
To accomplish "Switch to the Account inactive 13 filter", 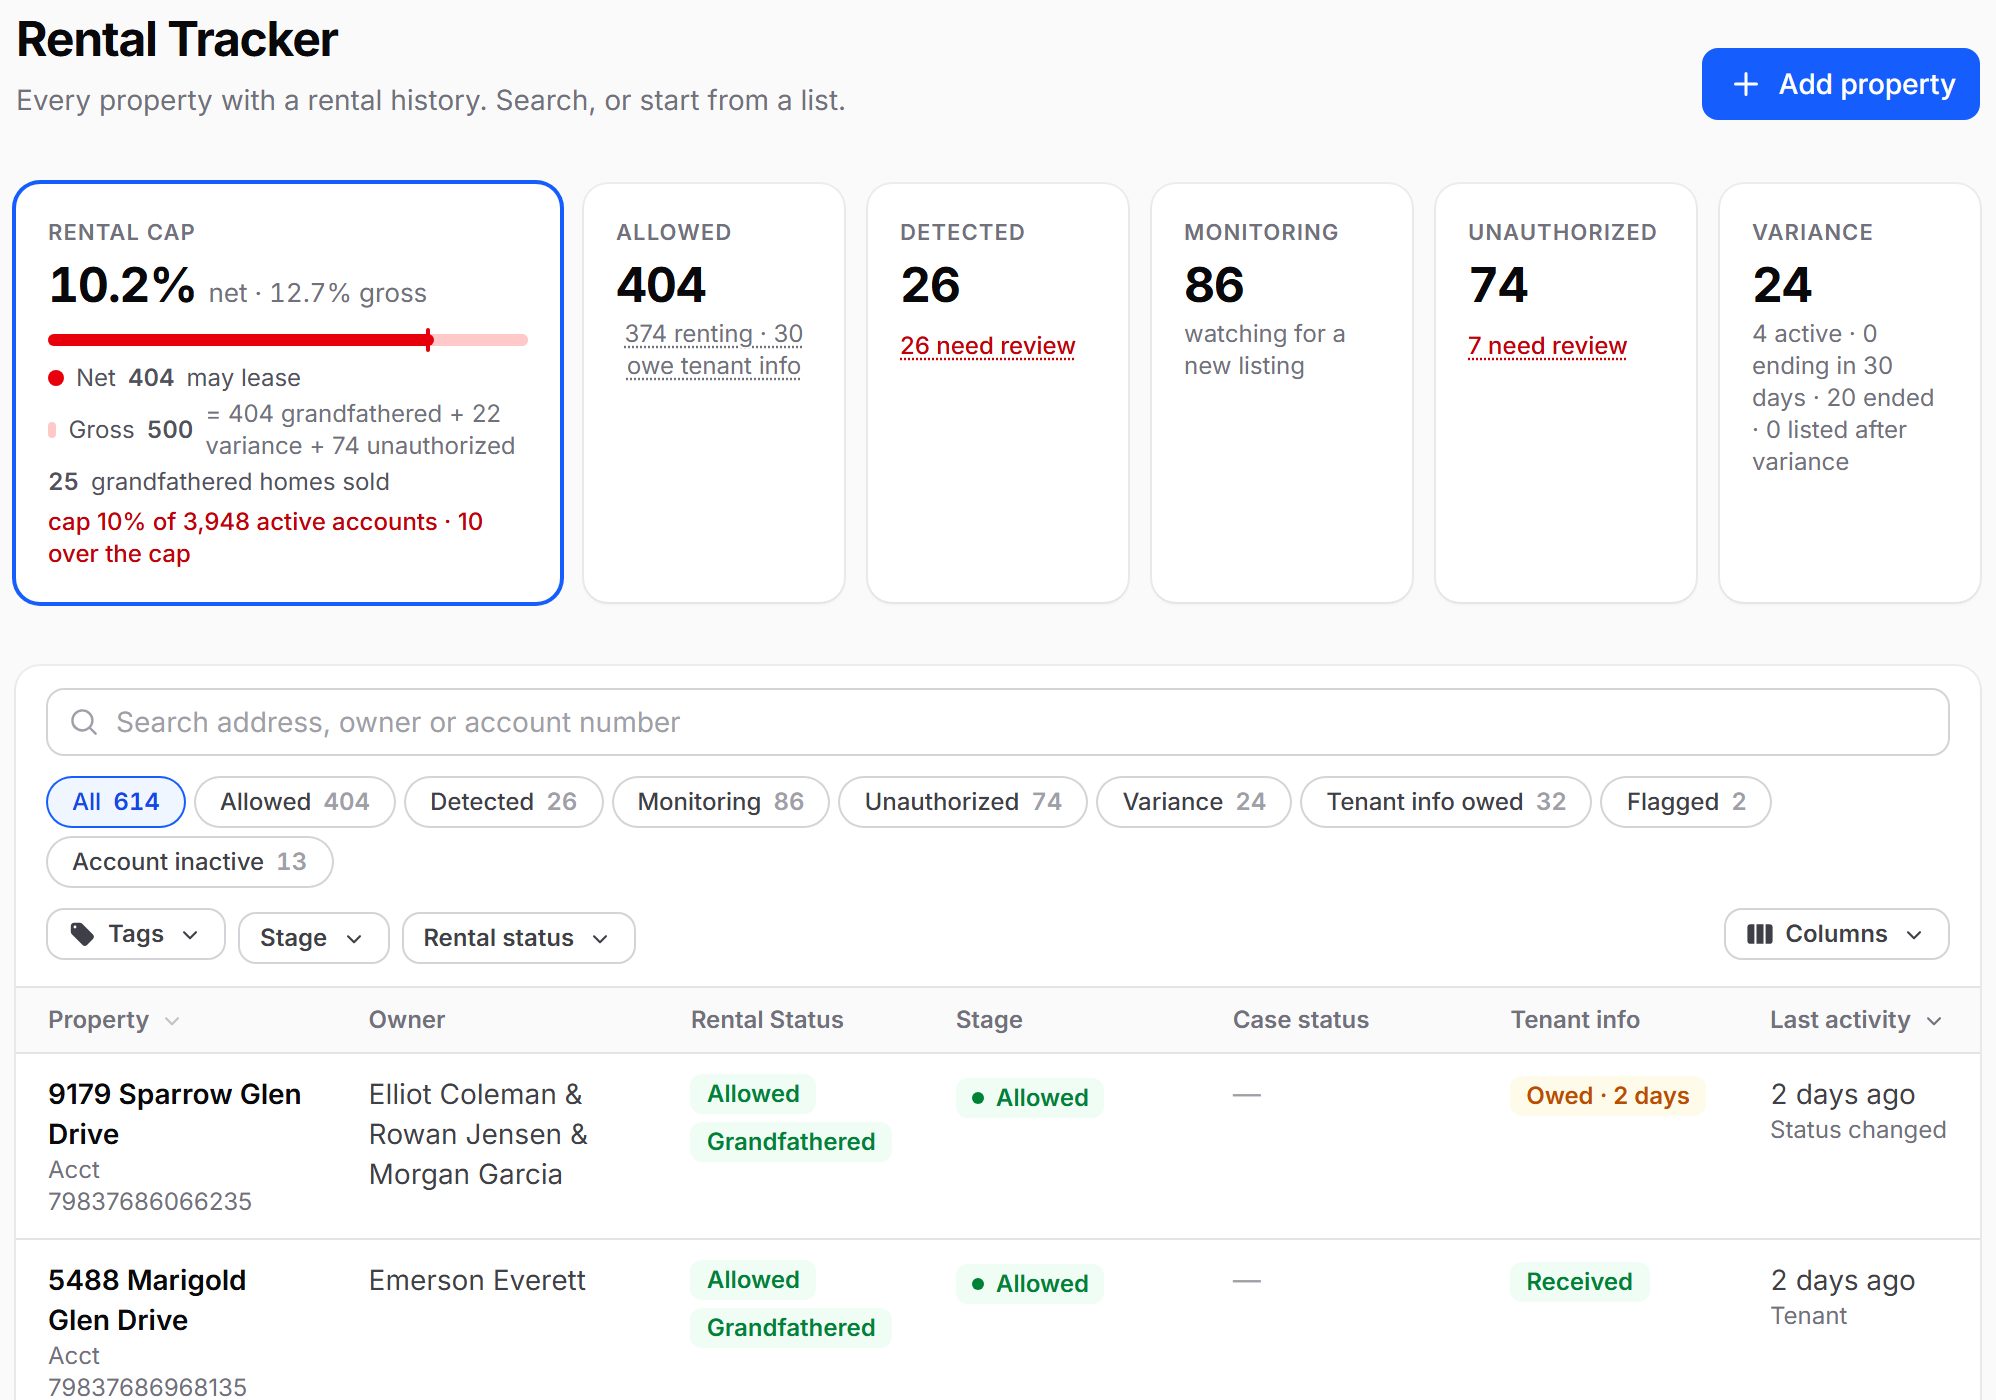I will click(189, 862).
